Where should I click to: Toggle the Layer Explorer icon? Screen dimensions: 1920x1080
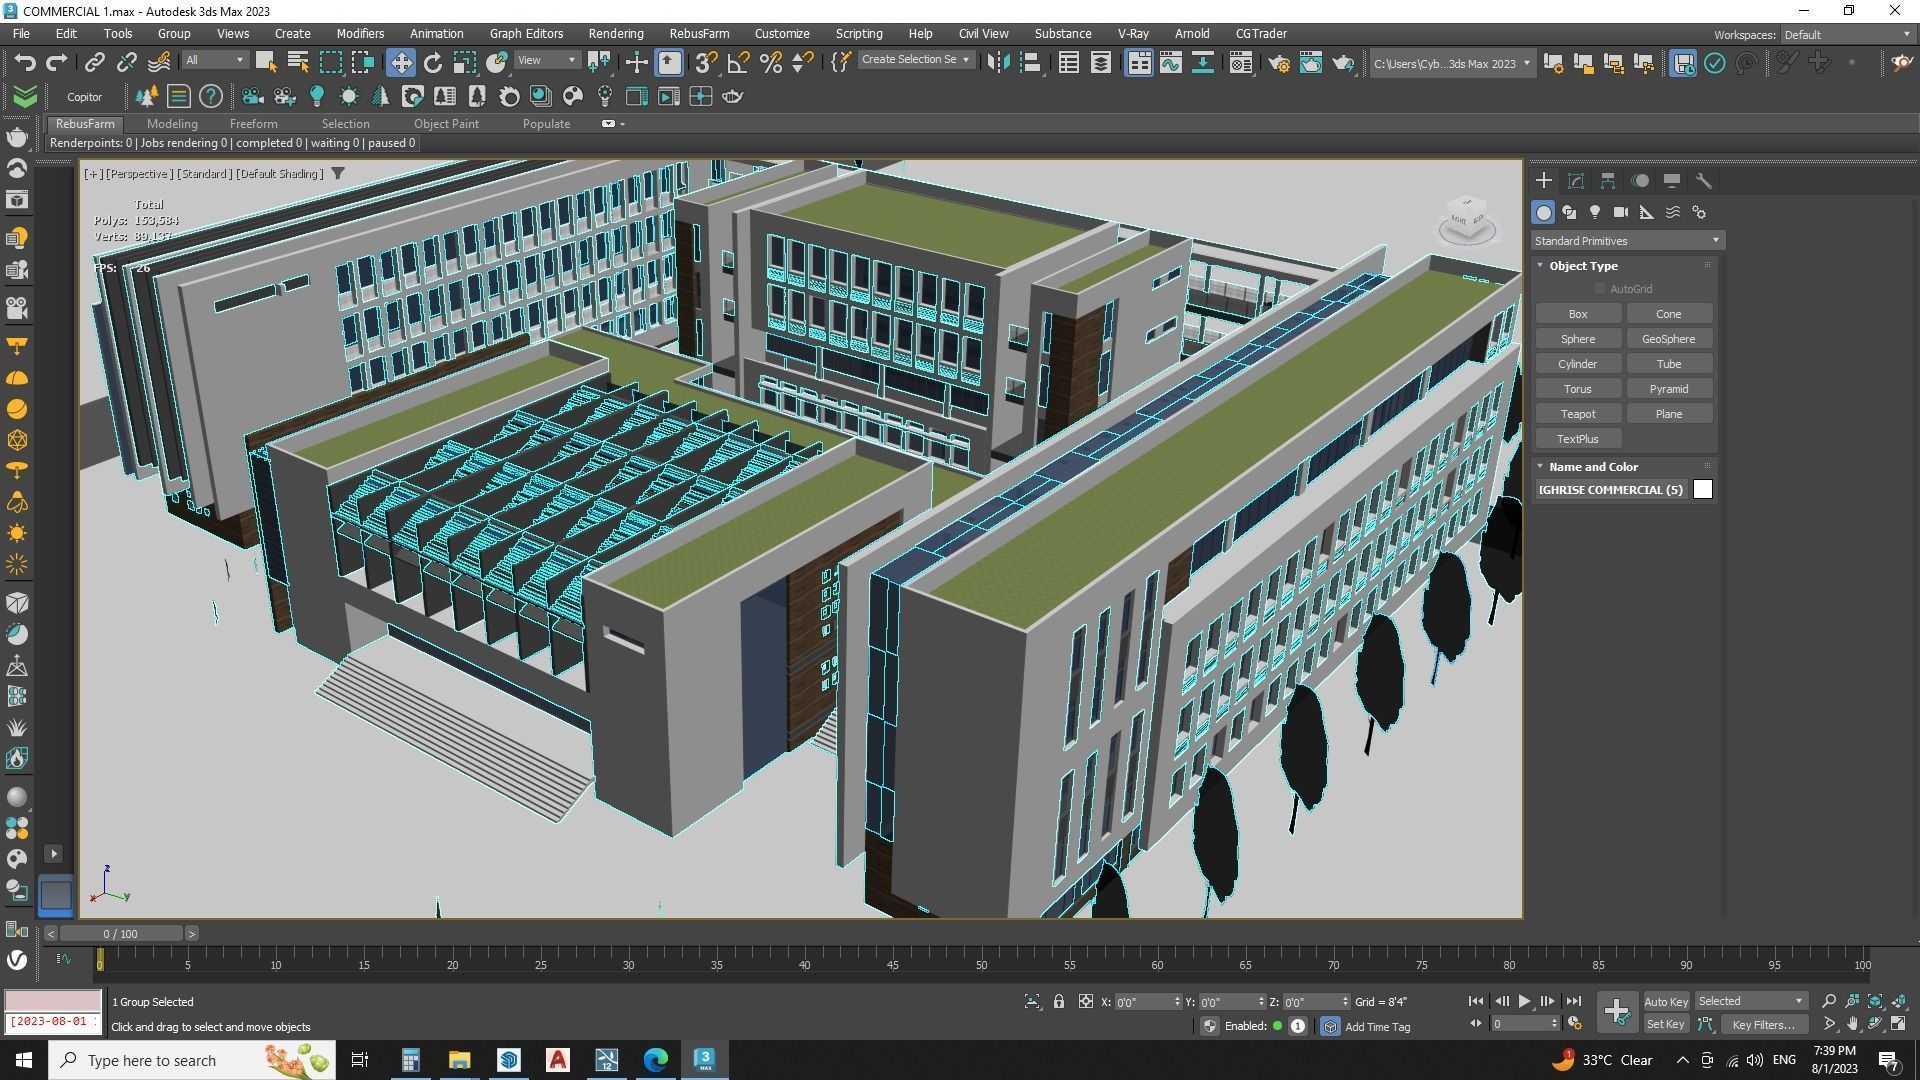[1100, 62]
